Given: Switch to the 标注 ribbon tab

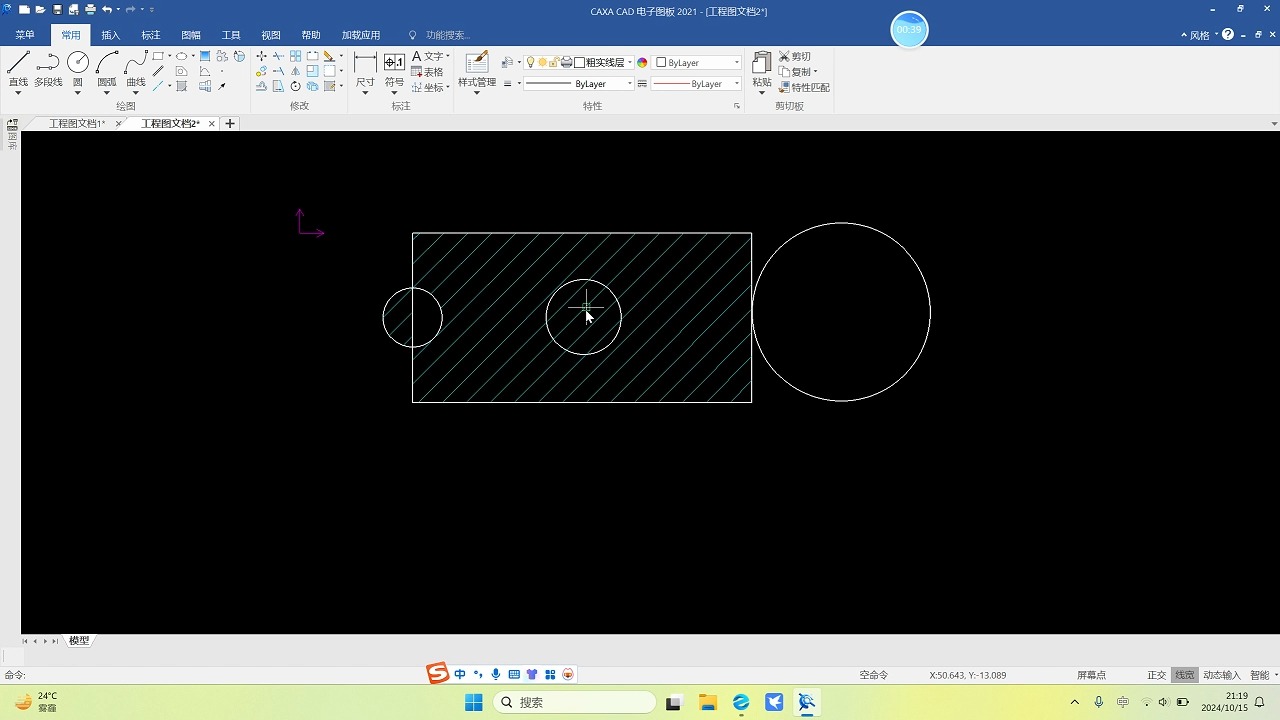Looking at the screenshot, I should [151, 35].
